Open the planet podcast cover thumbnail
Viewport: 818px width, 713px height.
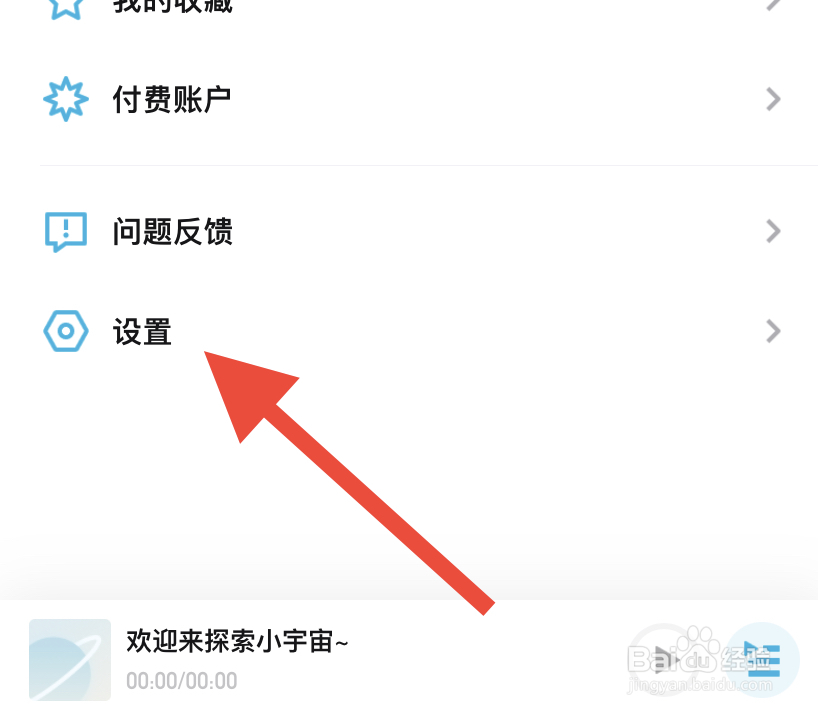(70, 660)
